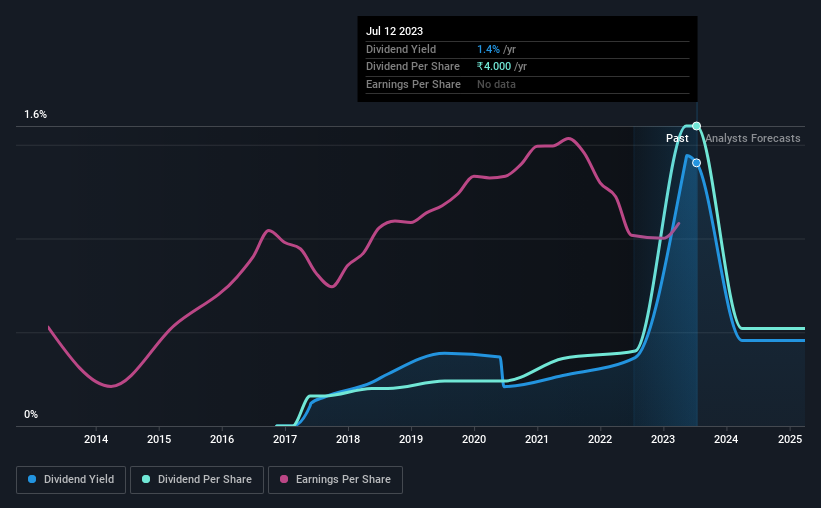The width and height of the screenshot is (821, 508).
Task: Click the Past region label
Action: pyautogui.click(x=677, y=138)
